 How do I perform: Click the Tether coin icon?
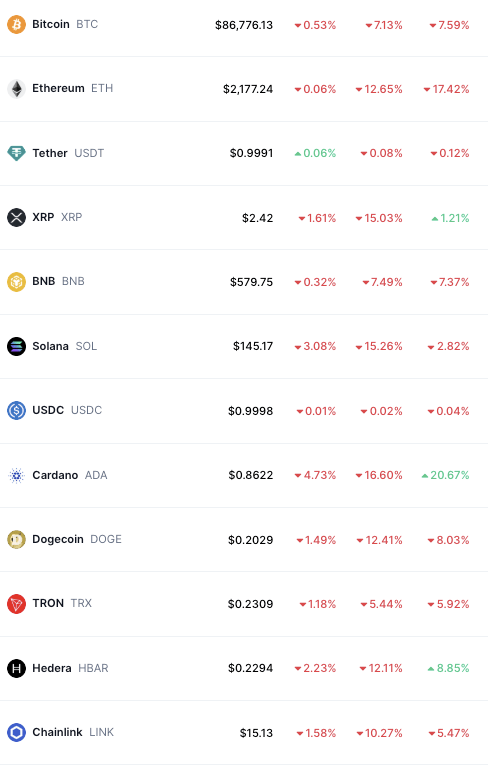[16, 153]
